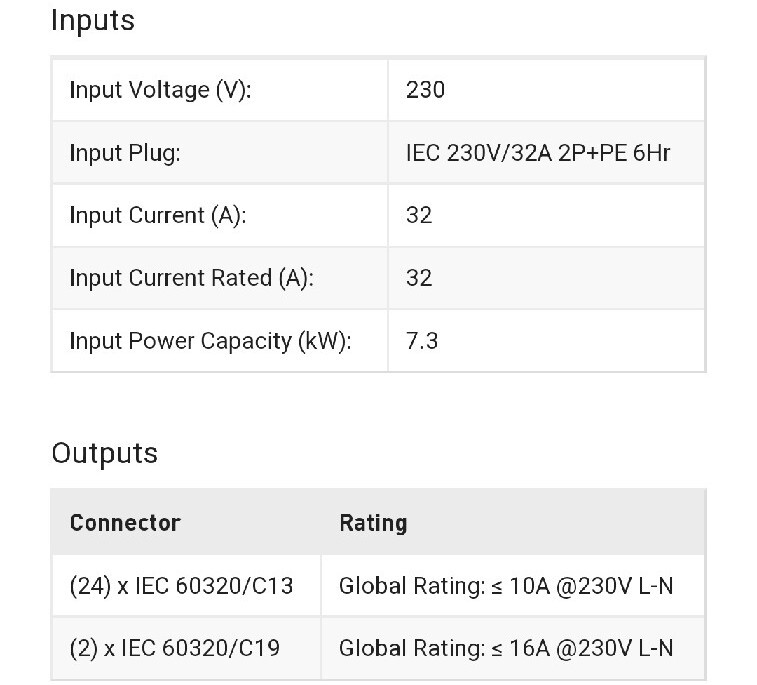Select the Input Current Rated (A) label
The width and height of the screenshot is (757, 685).
coord(191,278)
